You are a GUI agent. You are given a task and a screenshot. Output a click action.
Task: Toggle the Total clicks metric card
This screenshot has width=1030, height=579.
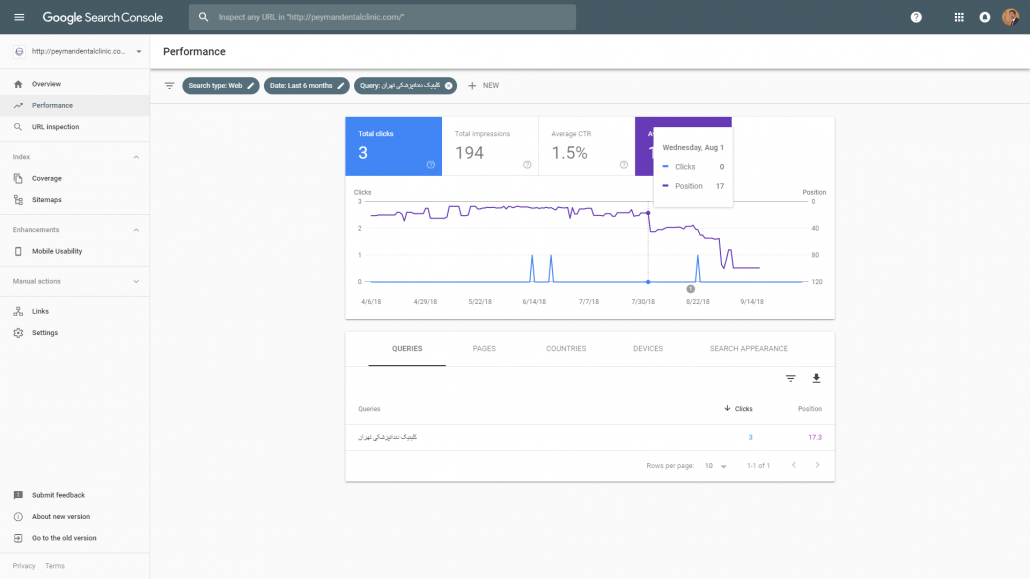[x=393, y=146]
